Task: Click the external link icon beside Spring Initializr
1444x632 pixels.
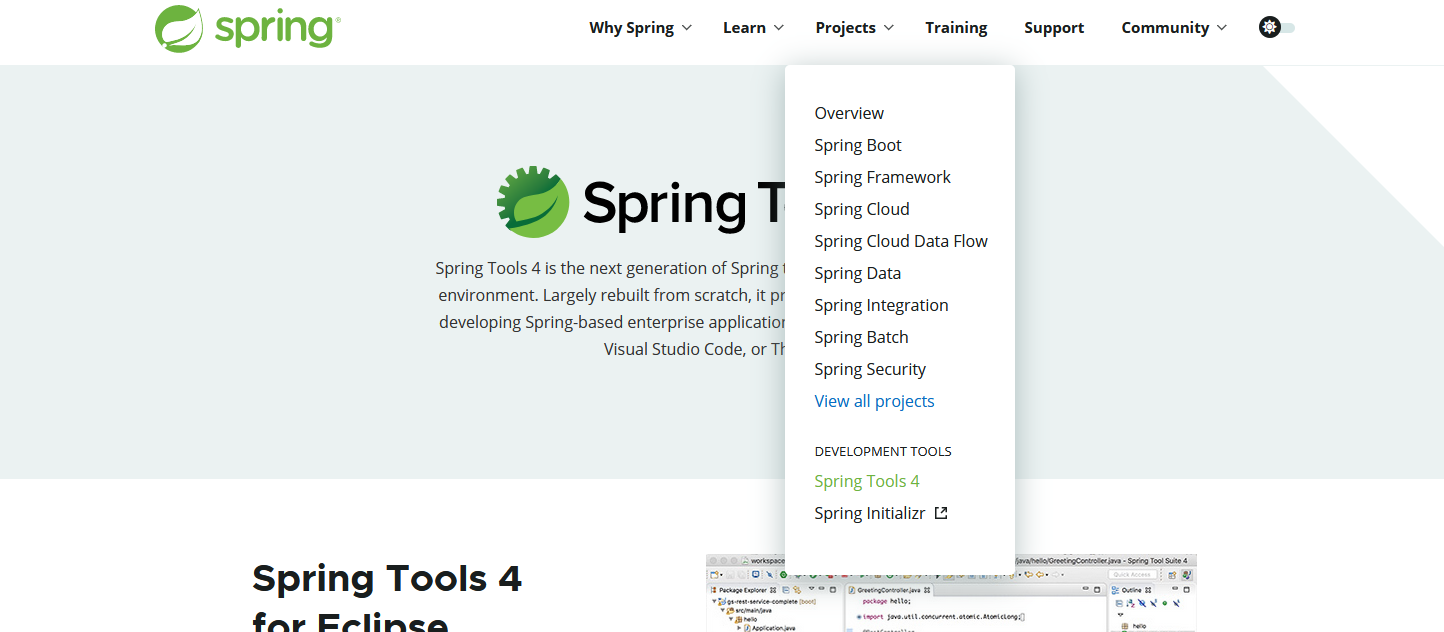Action: 941,512
